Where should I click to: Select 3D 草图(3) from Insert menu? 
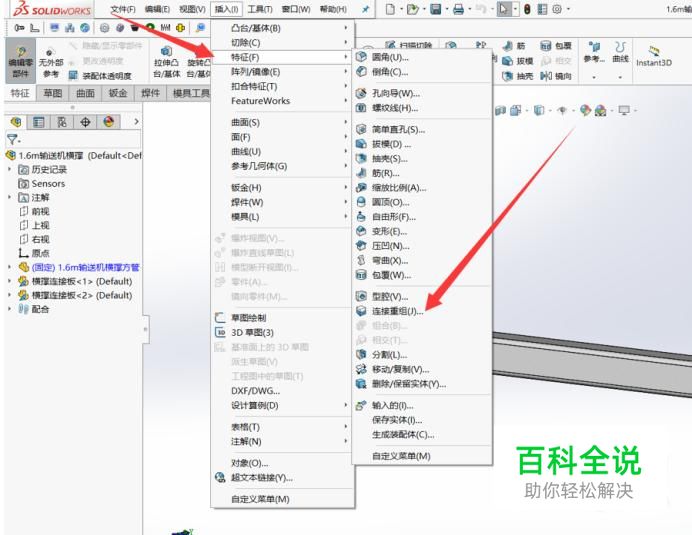[x=282, y=333]
